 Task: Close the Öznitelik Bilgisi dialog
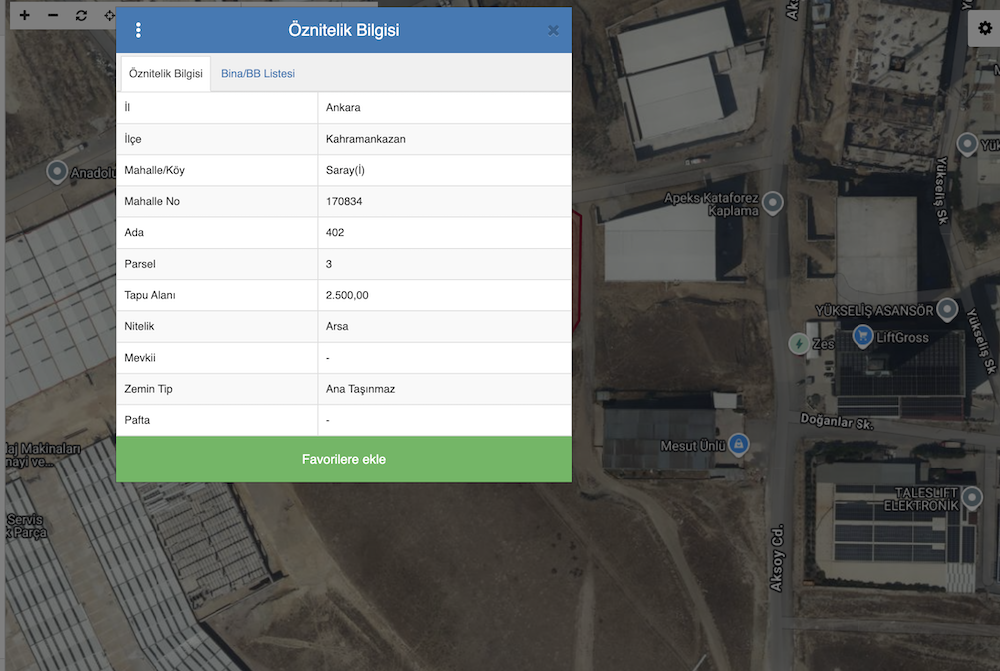click(553, 30)
